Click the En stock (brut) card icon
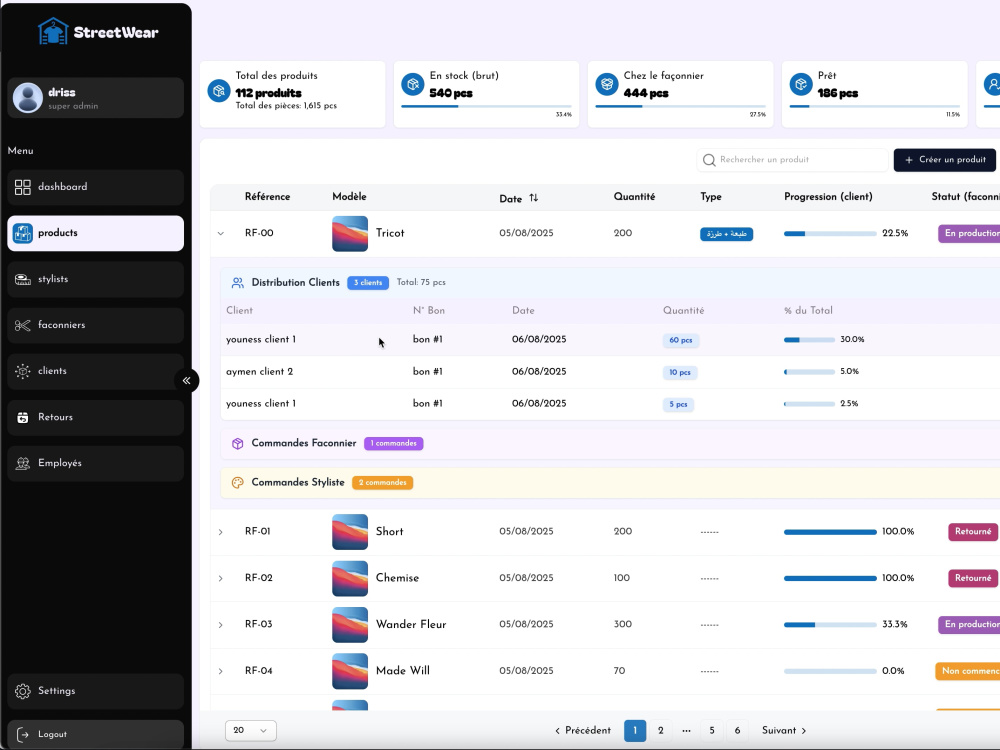Image resolution: width=1000 pixels, height=750 pixels. point(413,84)
